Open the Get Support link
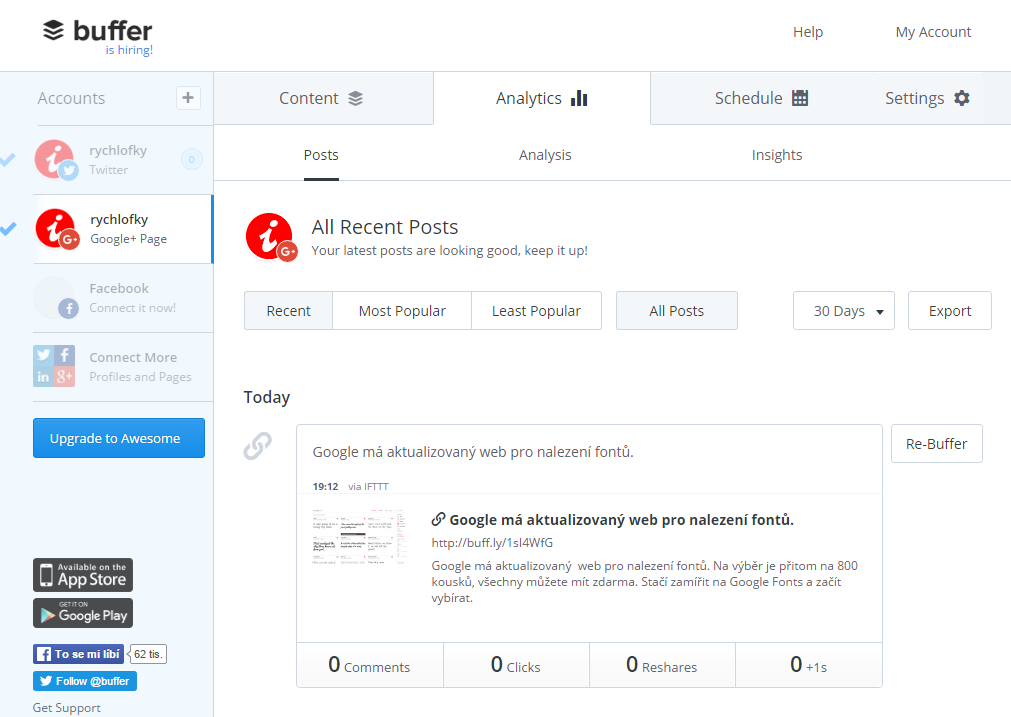Screen dimensions: 1011x717 pyautogui.click(x=66, y=707)
